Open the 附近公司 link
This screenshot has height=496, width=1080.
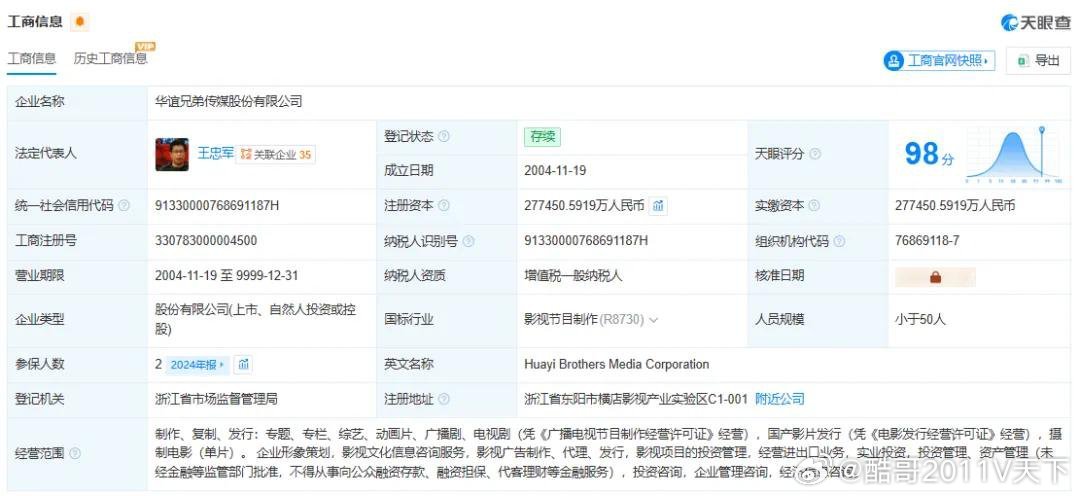780,399
